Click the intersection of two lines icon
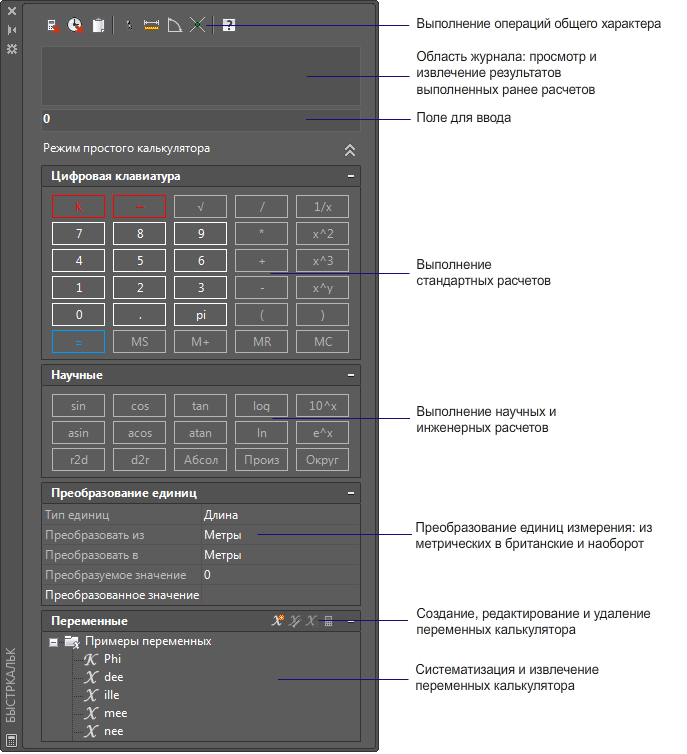This screenshot has height=754, width=687. pos(197,25)
